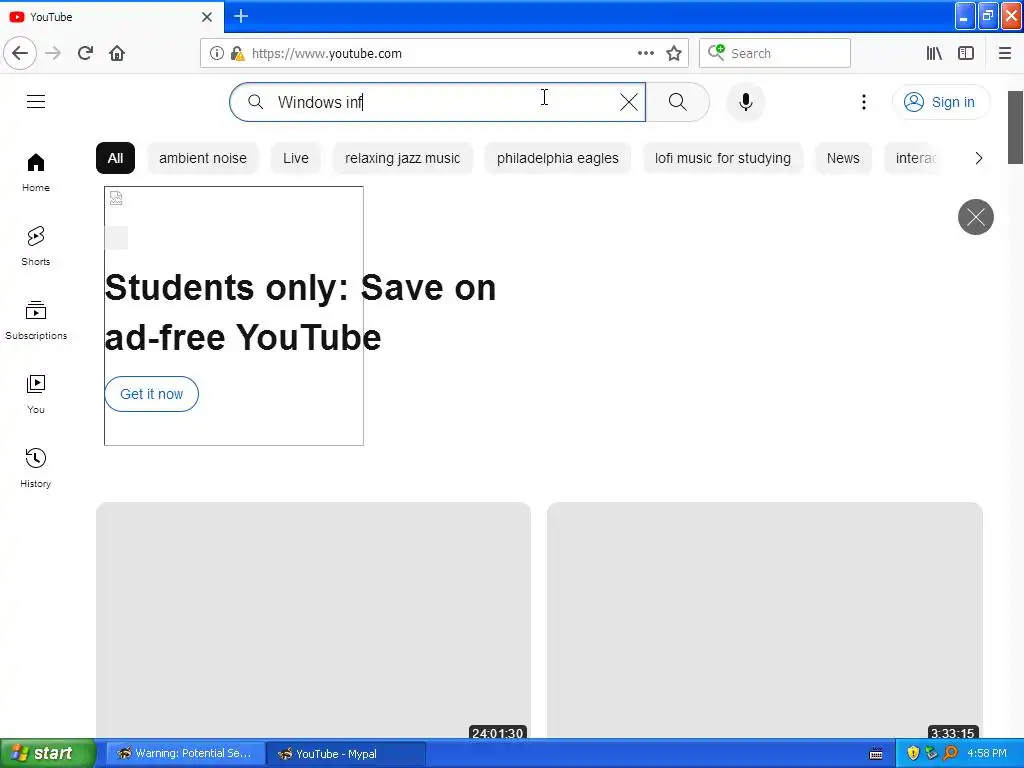The image size is (1024, 768).
Task: Open the browser home page
Action: coord(117,53)
